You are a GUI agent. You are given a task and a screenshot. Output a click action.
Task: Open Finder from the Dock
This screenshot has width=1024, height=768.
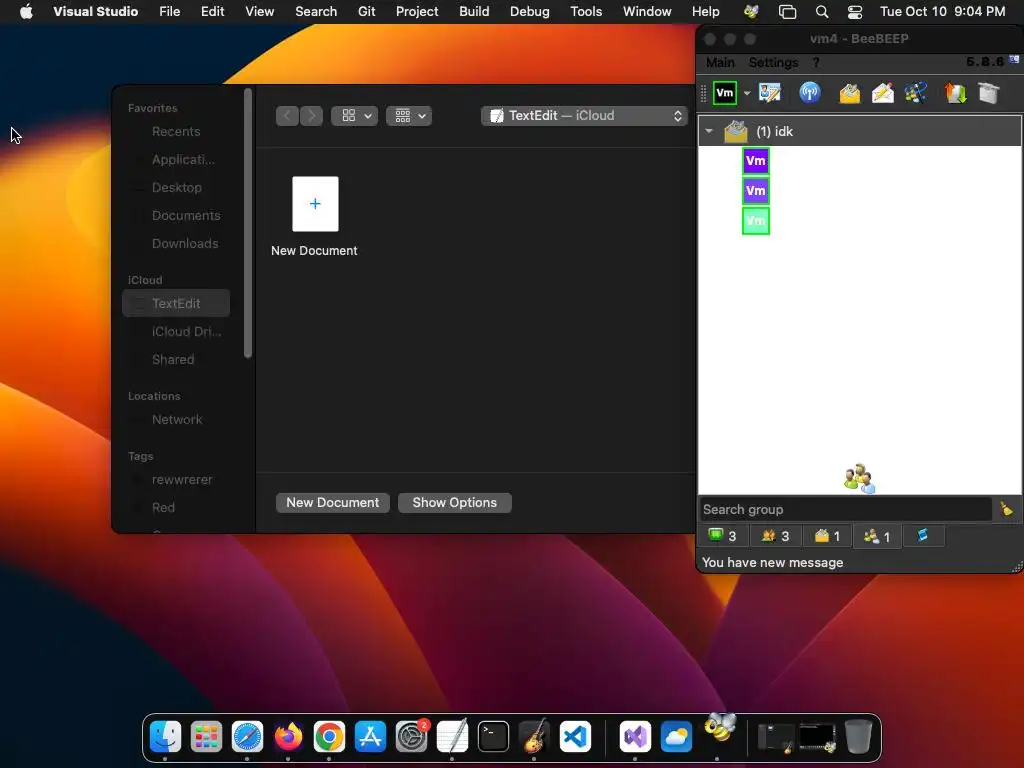[x=165, y=737]
